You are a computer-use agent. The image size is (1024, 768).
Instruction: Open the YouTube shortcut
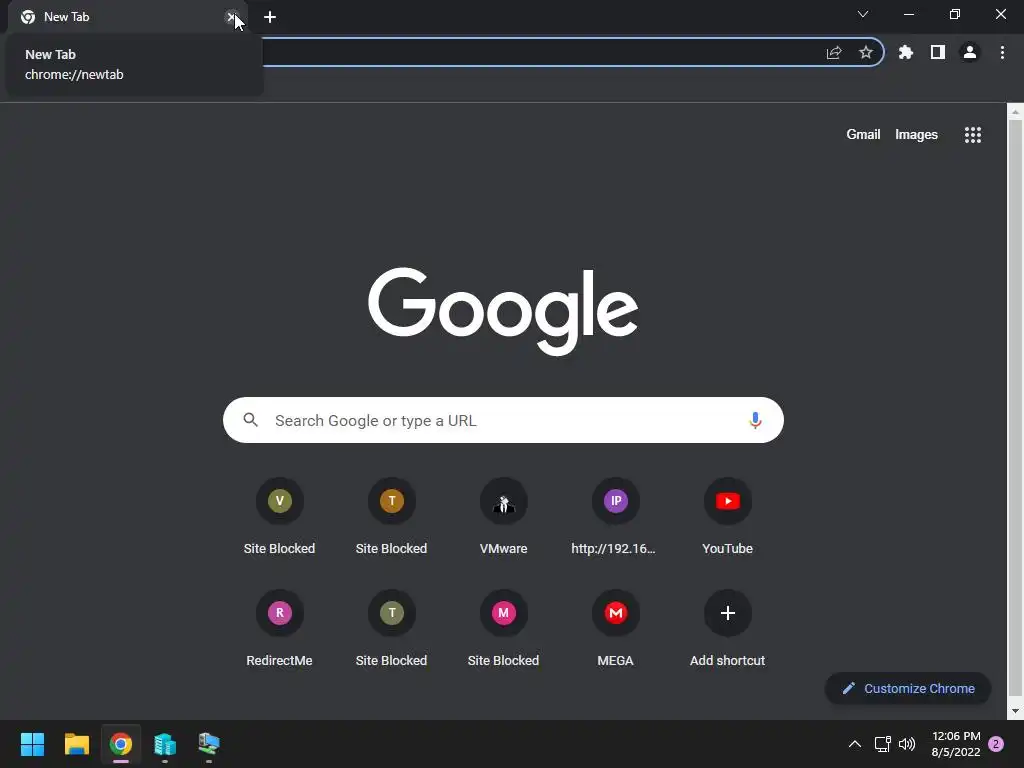[x=728, y=517]
